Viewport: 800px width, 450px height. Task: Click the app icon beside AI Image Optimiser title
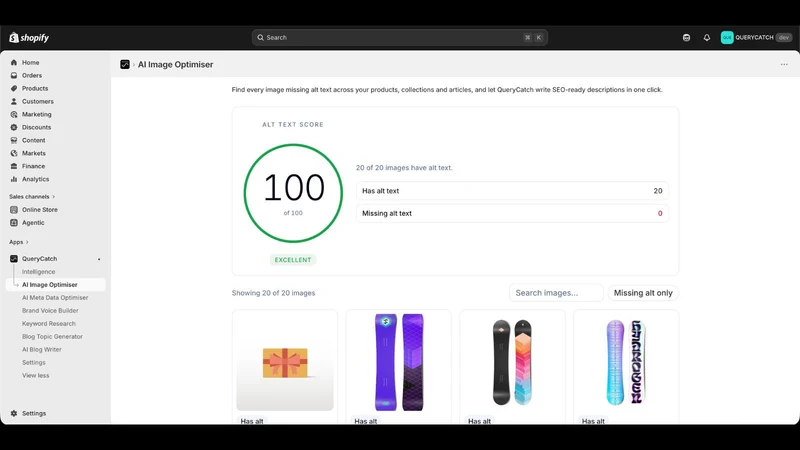click(x=124, y=64)
